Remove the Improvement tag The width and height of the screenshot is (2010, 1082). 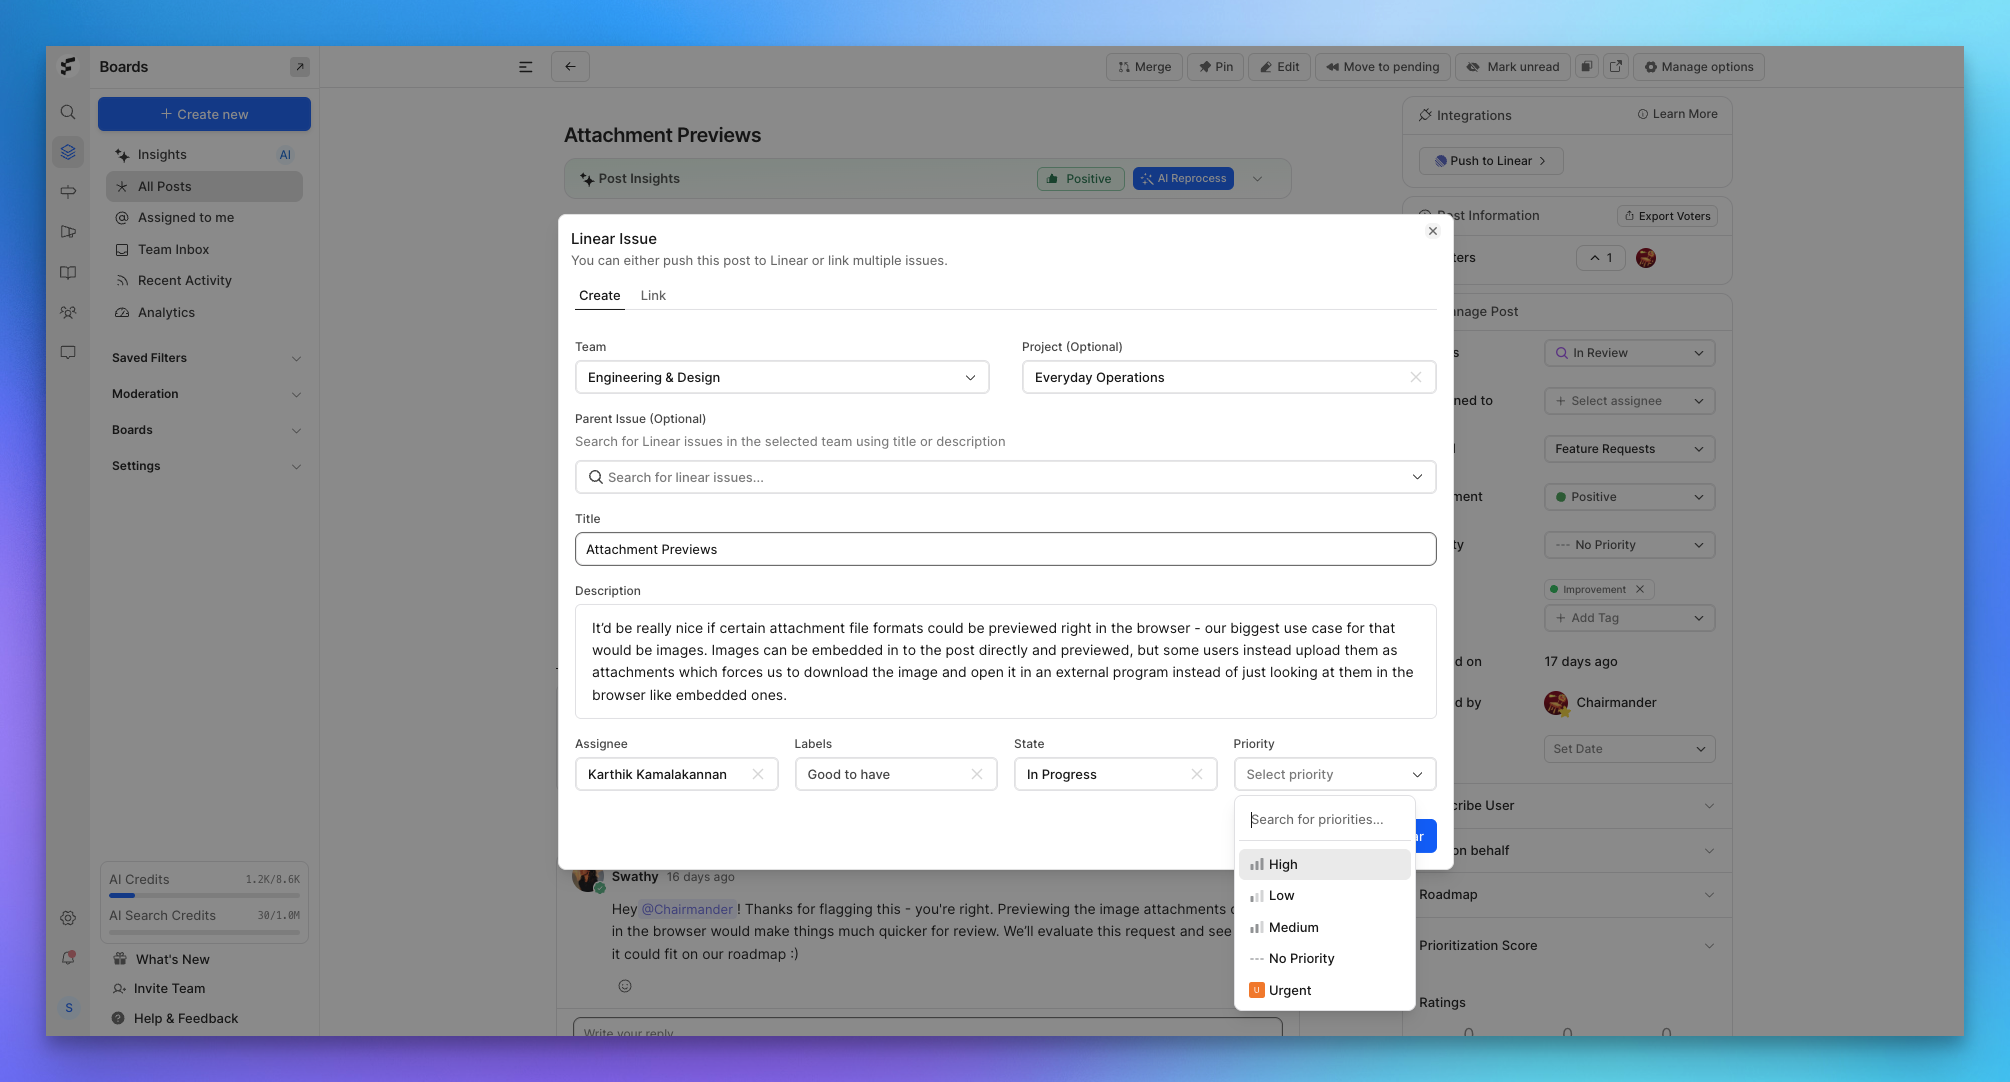click(1640, 589)
